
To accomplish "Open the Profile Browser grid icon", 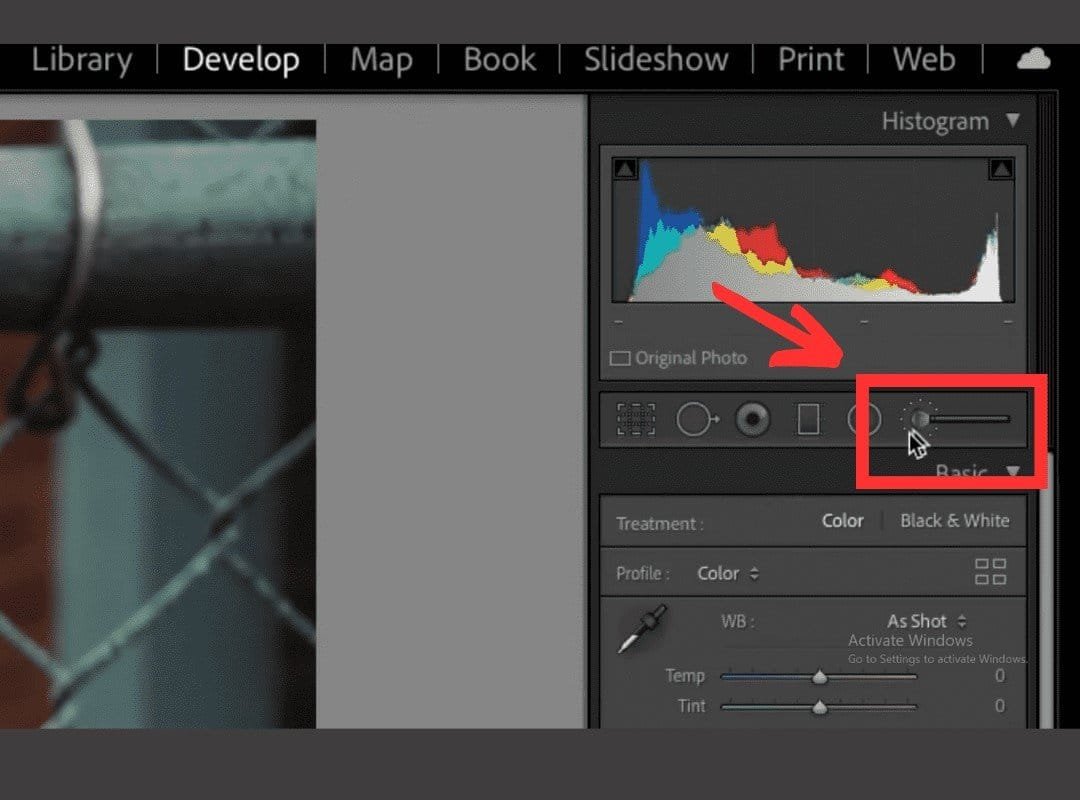I will 991,572.
